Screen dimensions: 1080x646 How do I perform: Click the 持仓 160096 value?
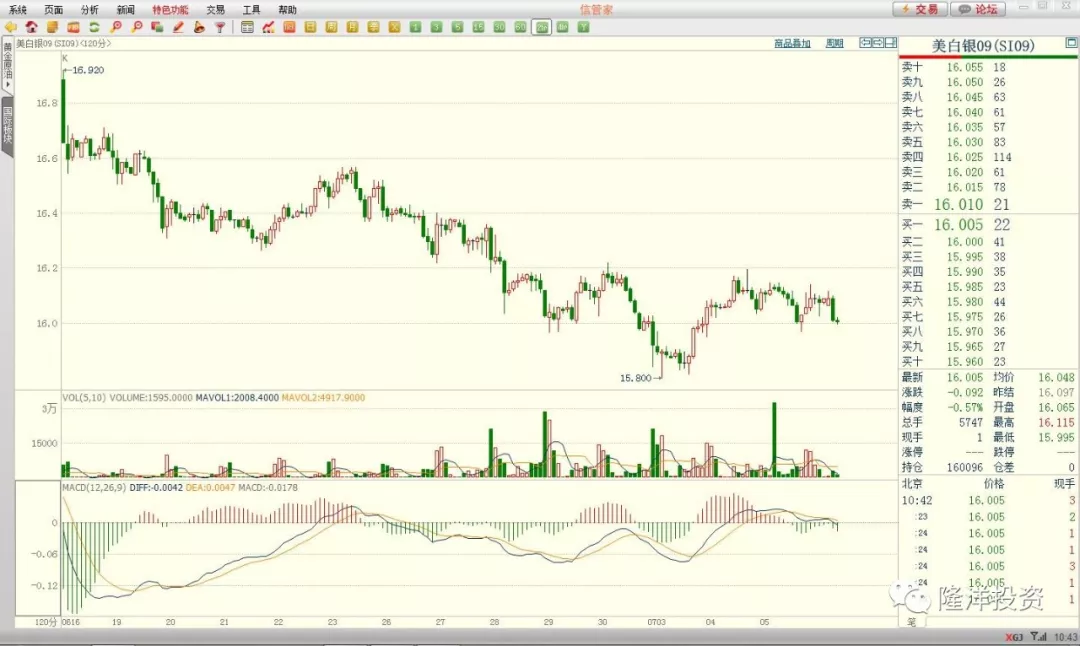(964, 467)
